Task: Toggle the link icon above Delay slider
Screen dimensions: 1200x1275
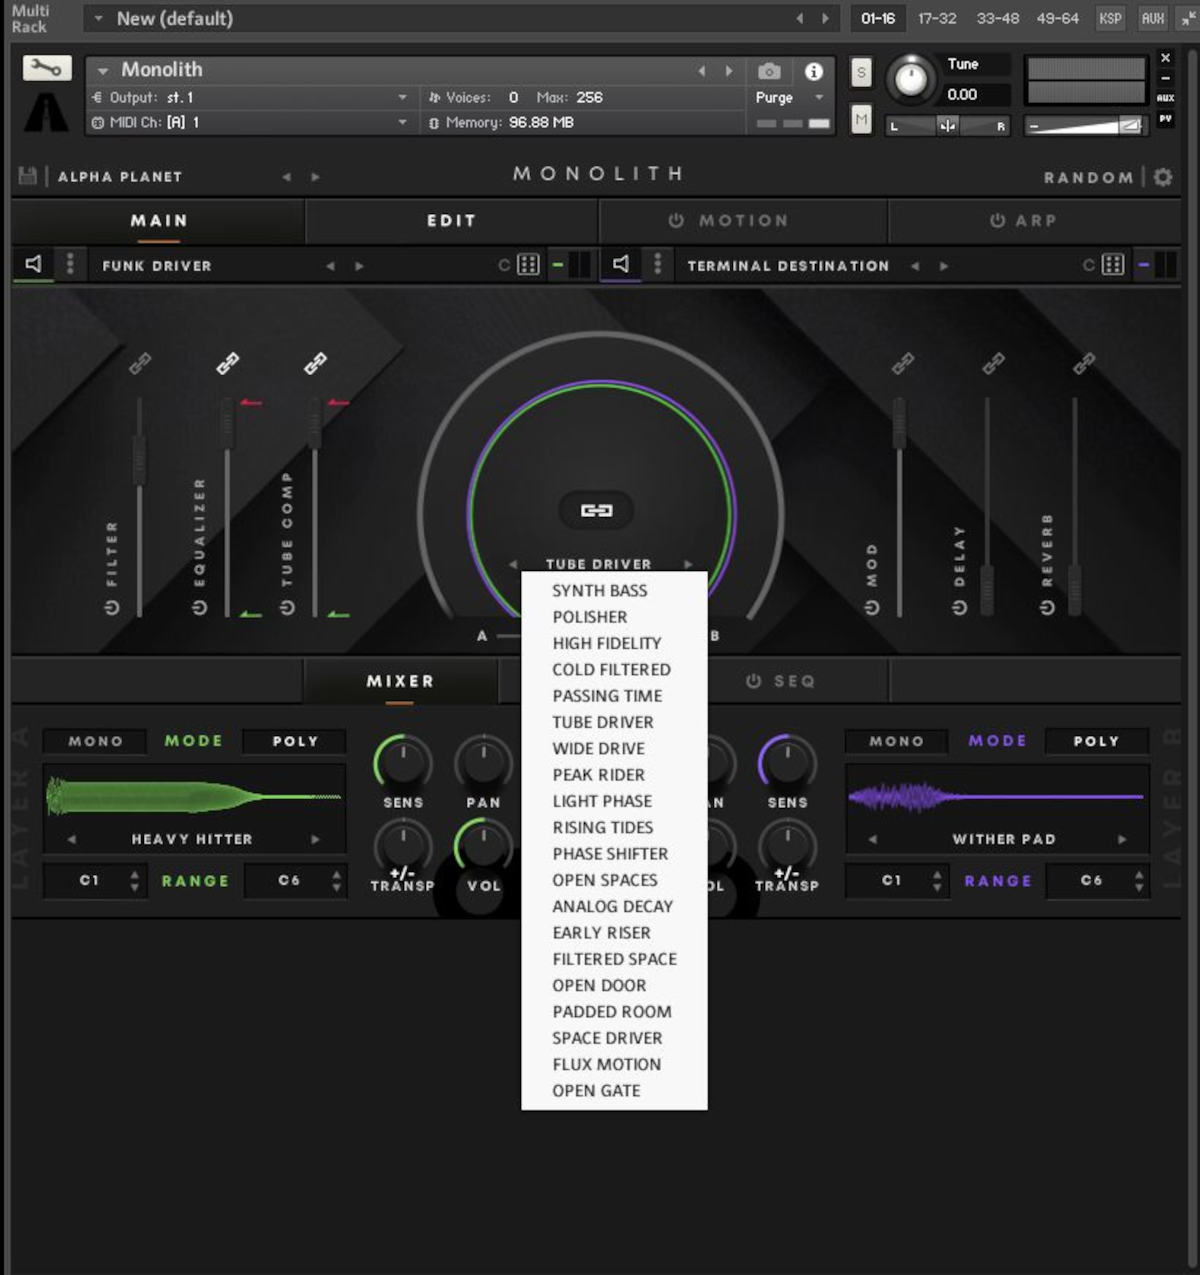Action: point(993,364)
